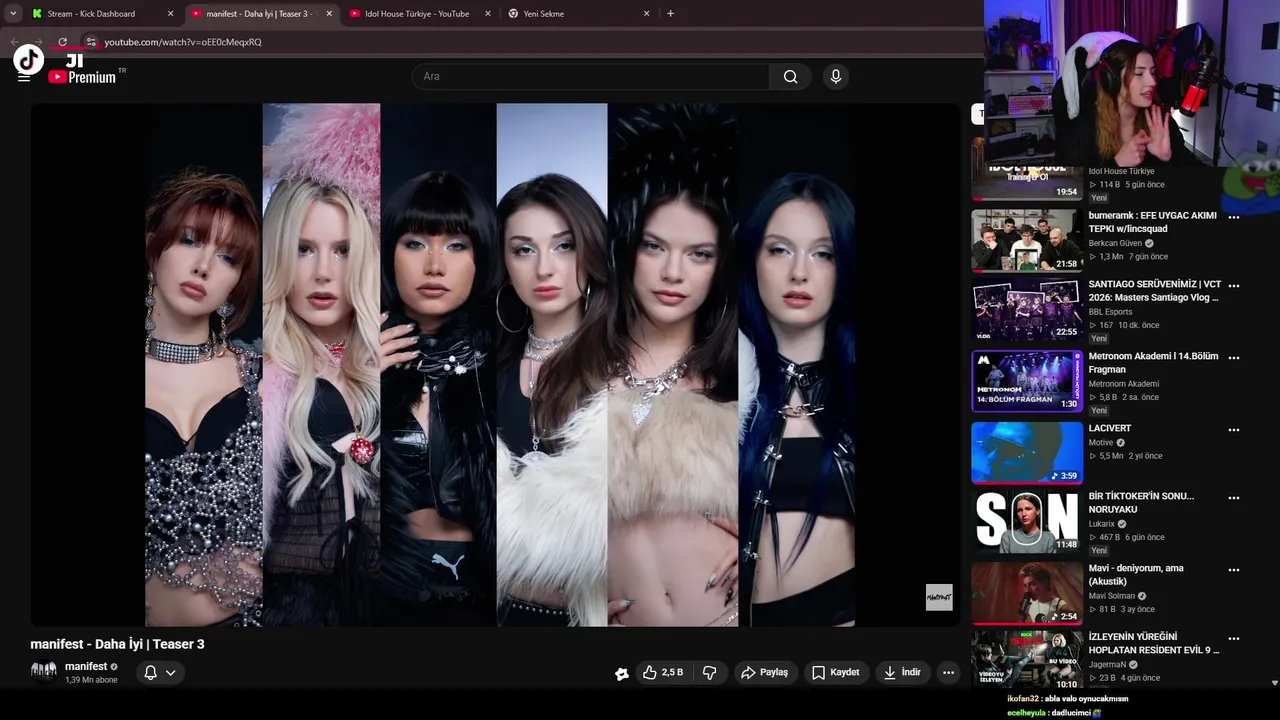Image resolution: width=1280 pixels, height=720 pixels.
Task: Click the search magnifier button
Action: click(790, 76)
